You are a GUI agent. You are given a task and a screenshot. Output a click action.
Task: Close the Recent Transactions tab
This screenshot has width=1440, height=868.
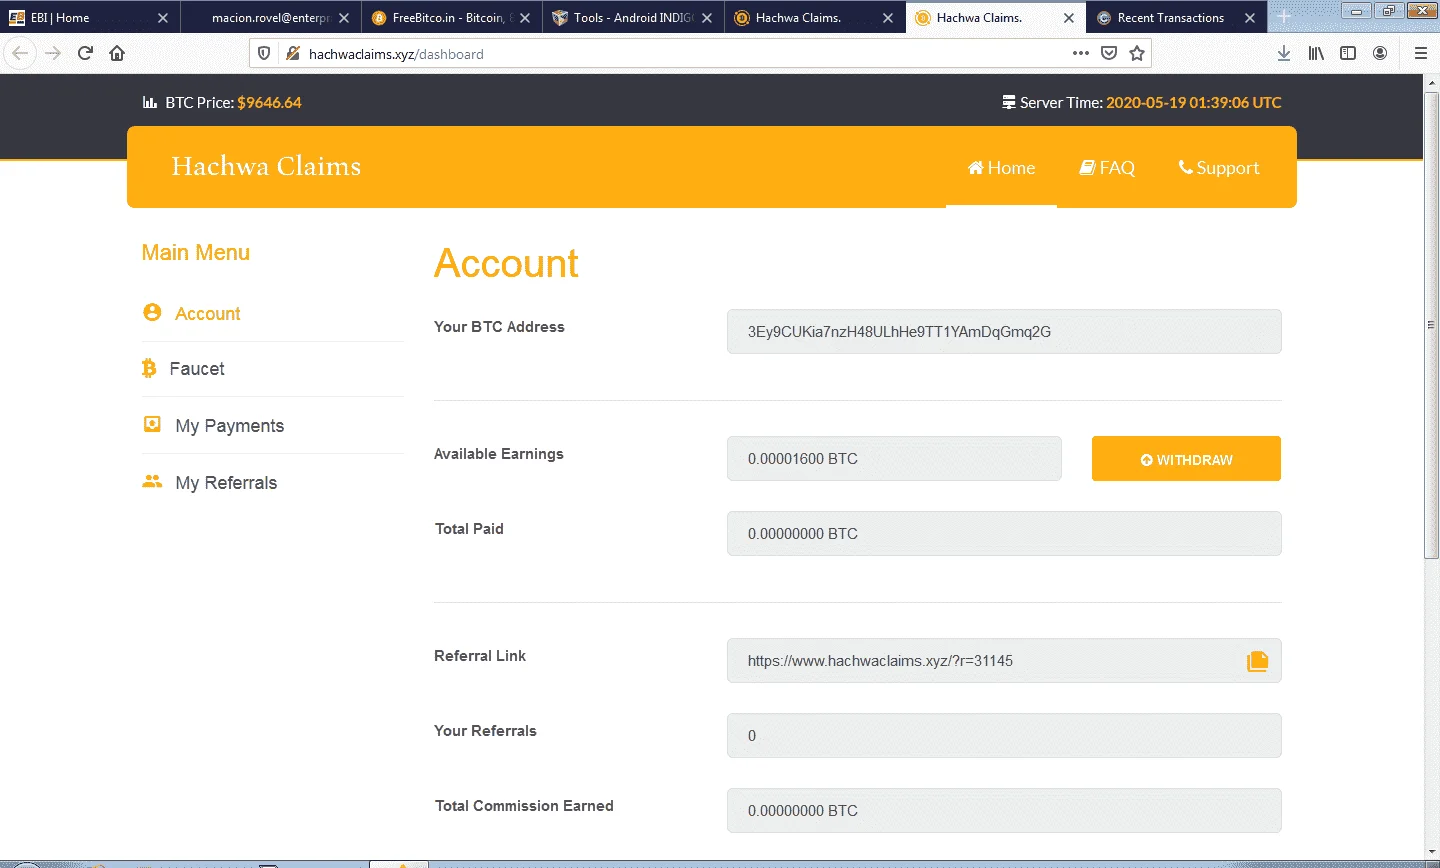1249,18
